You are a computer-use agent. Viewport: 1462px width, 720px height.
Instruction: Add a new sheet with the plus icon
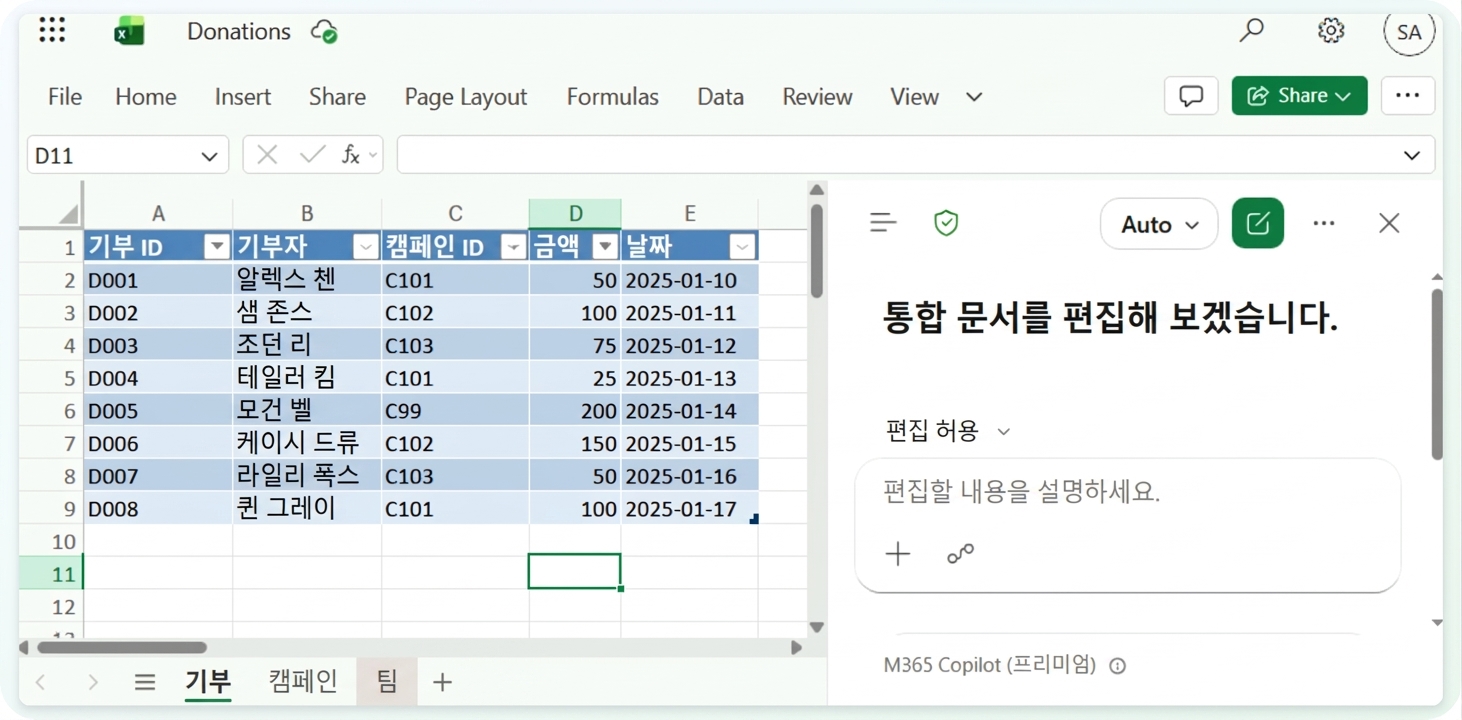tap(442, 683)
